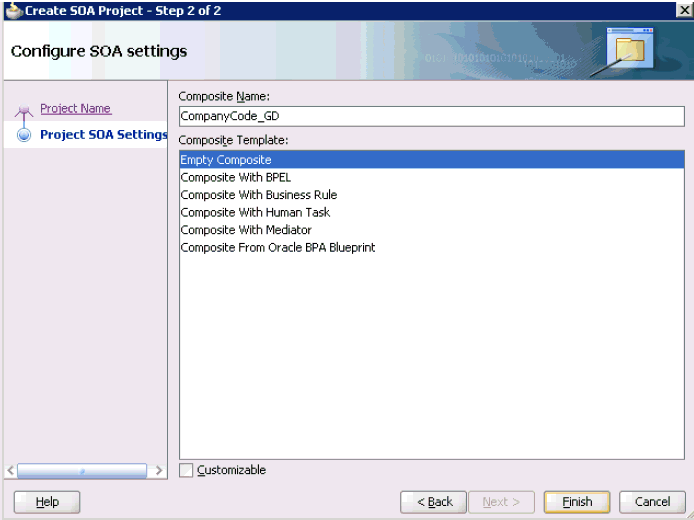Image resolution: width=694 pixels, height=520 pixels.
Task: Choose Composite With Business Rule
Action: click(x=432, y=195)
